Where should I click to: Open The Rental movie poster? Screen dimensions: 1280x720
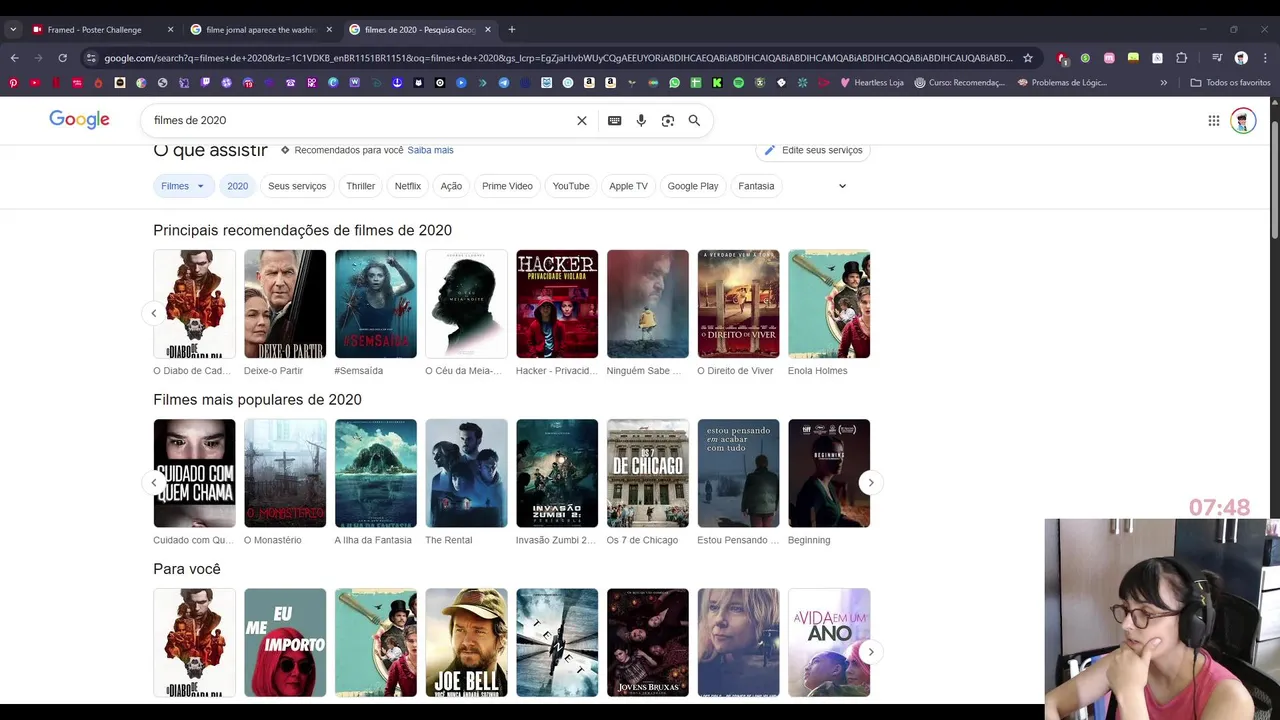[466, 473]
